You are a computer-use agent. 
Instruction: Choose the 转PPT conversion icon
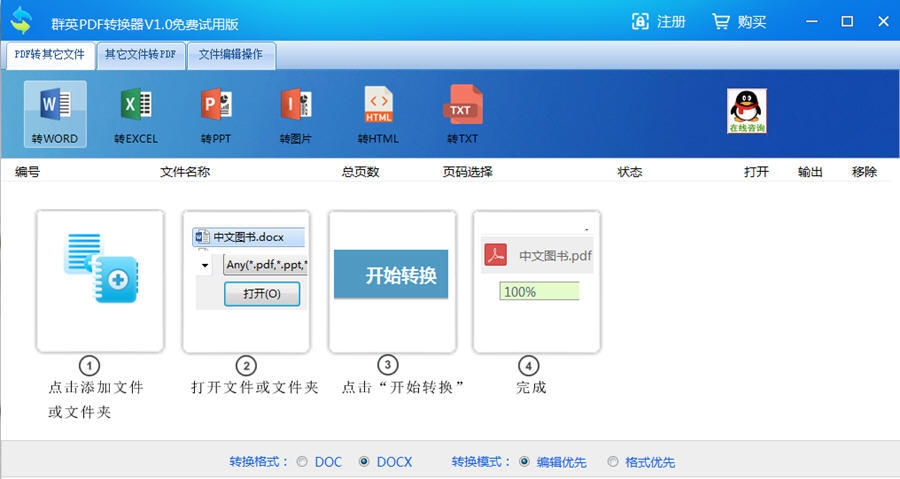[x=216, y=114]
